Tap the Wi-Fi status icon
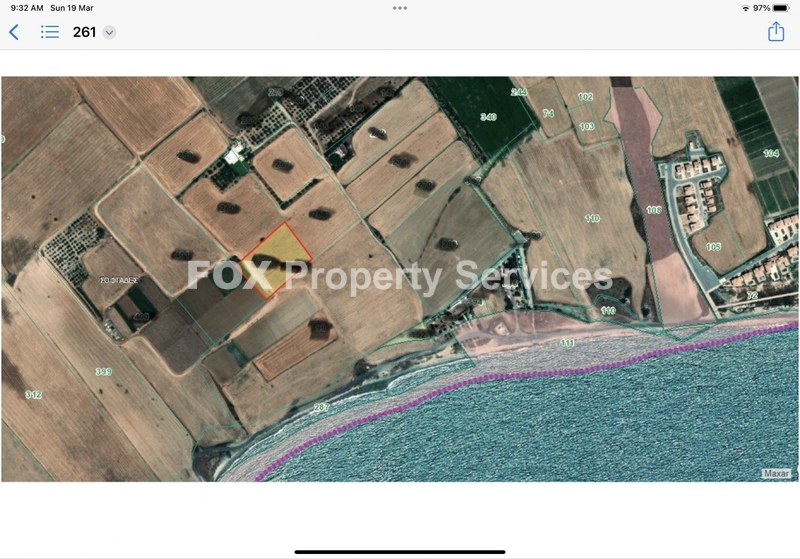The width and height of the screenshot is (800, 559). pyautogui.click(x=745, y=8)
